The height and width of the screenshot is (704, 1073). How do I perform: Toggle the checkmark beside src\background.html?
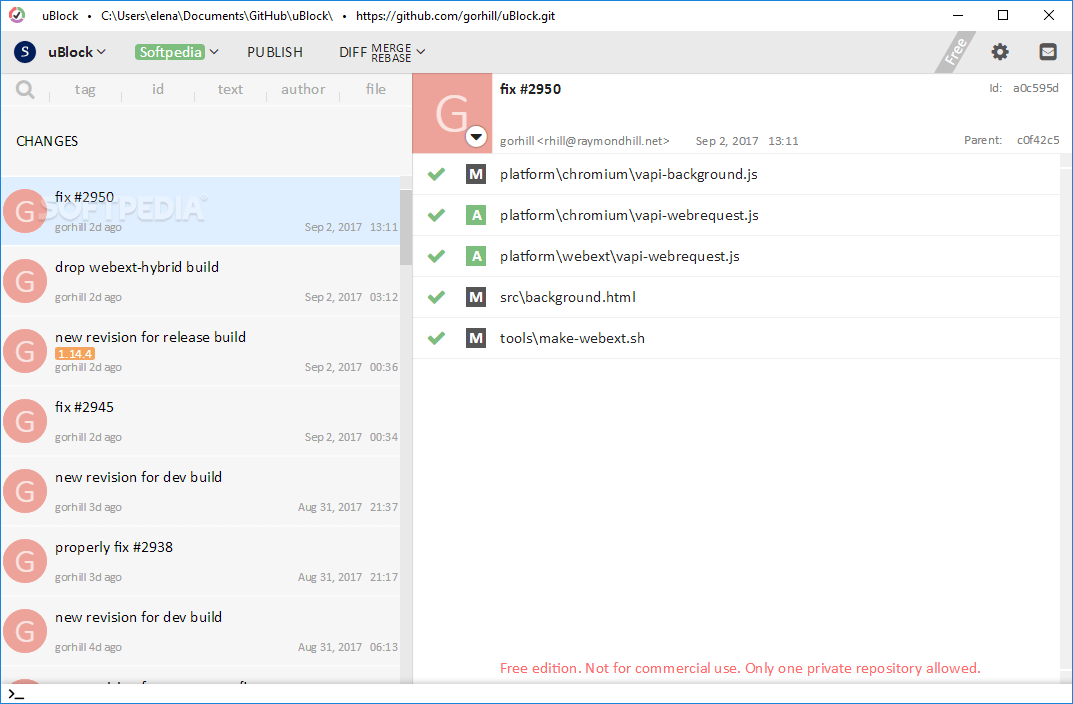click(x=436, y=297)
